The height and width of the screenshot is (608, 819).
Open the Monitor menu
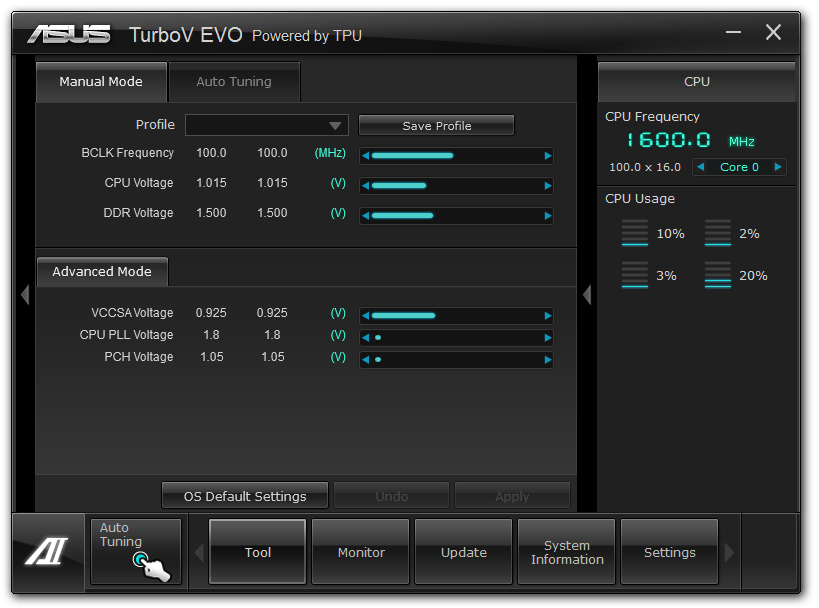361,552
